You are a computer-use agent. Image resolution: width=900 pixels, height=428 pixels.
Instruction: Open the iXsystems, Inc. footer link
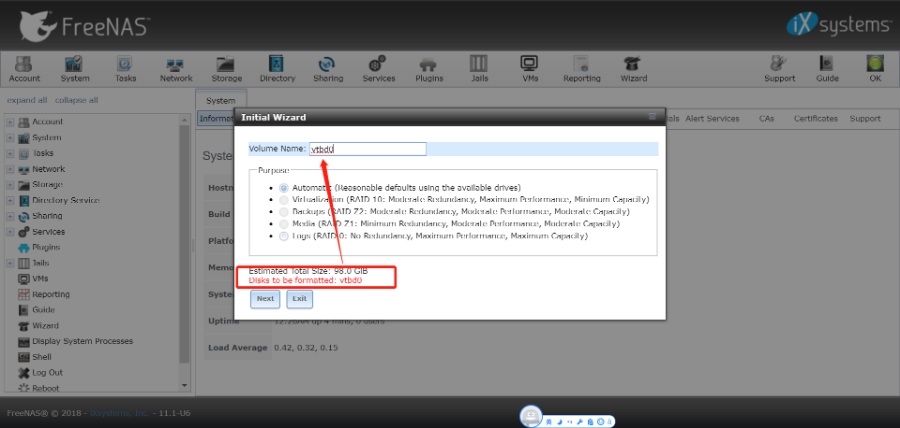pyautogui.click(x=121, y=413)
